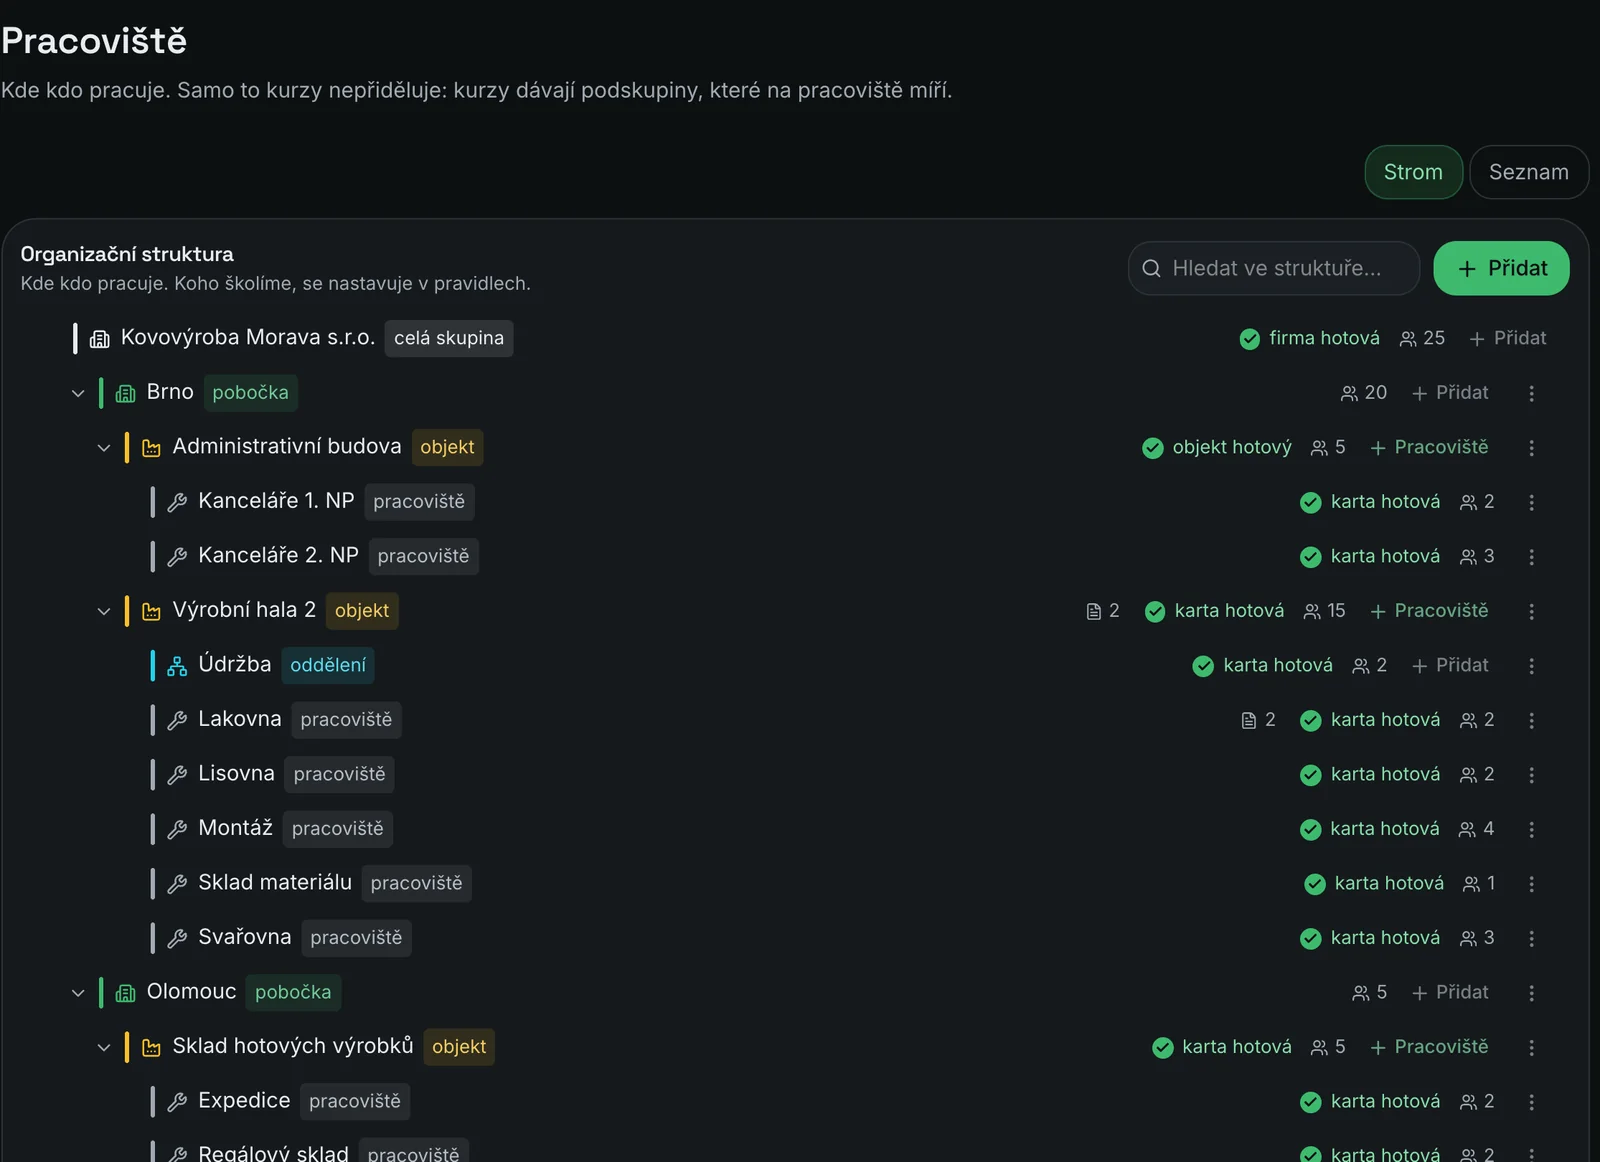Click Přidat in the Údržba row

coord(1449,665)
